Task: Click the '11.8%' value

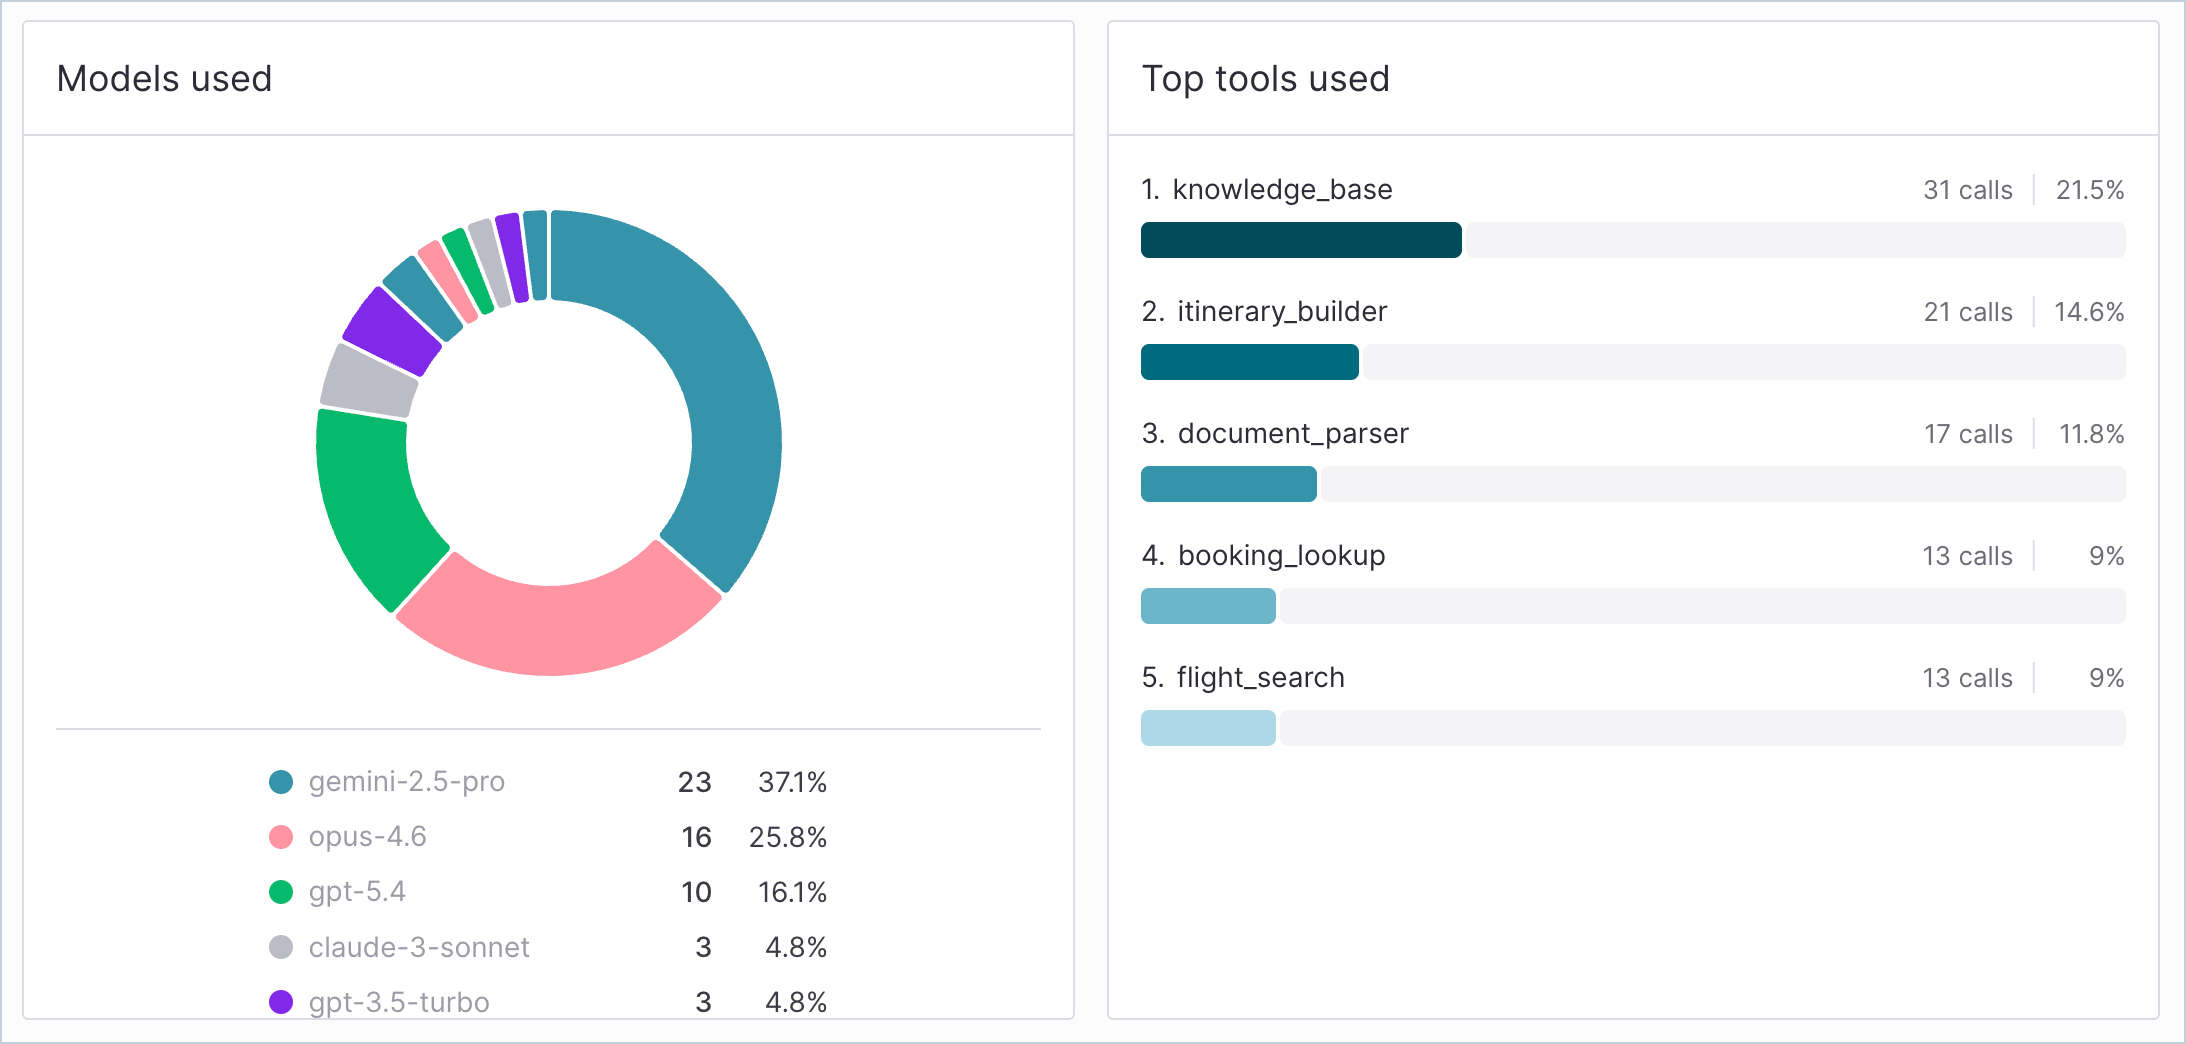Action: (x=2091, y=434)
